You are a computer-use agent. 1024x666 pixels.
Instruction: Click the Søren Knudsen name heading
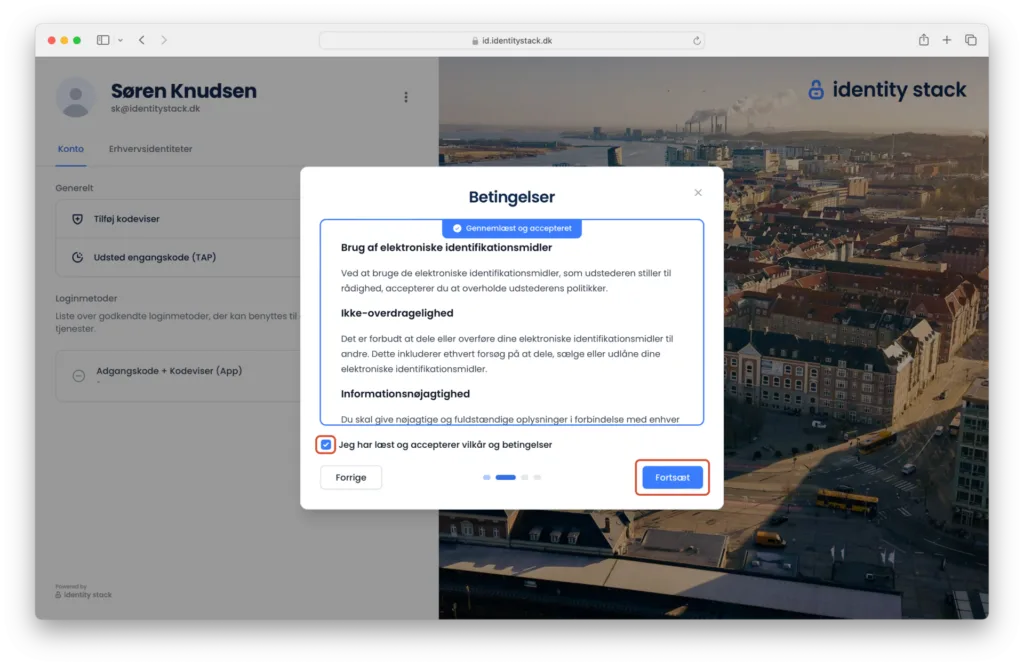184,91
